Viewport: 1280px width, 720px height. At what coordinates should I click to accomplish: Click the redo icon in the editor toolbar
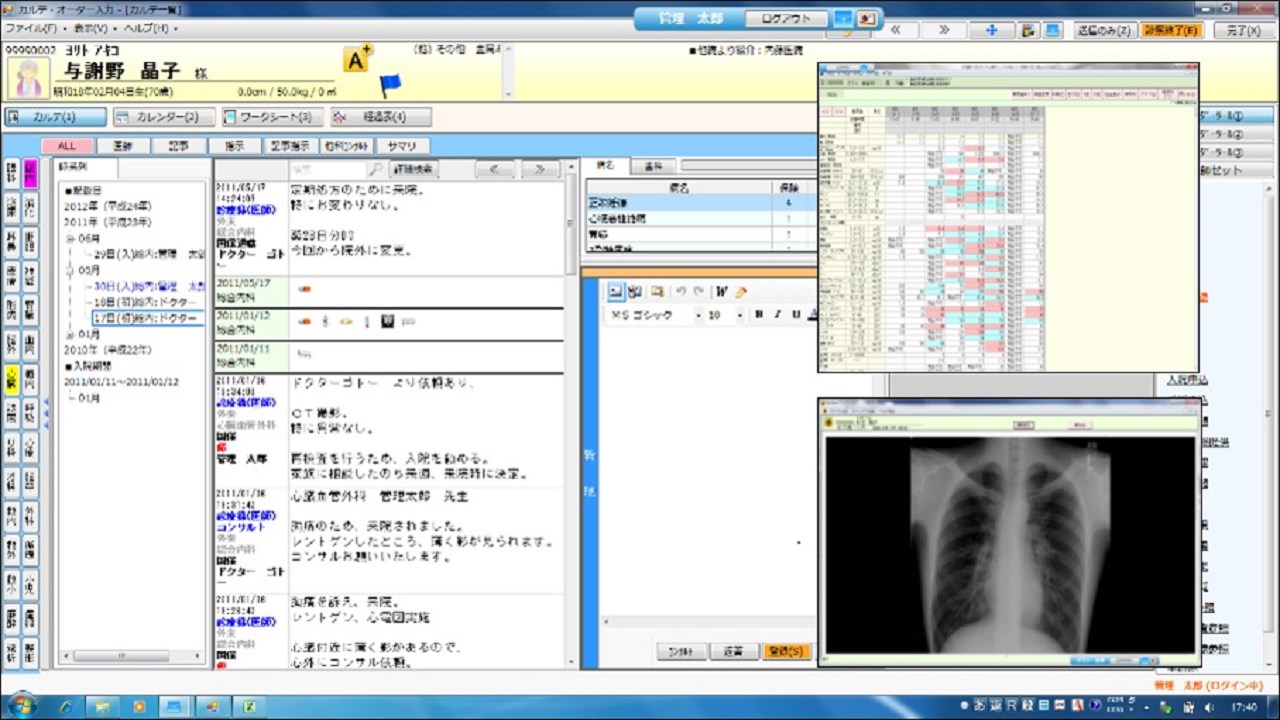click(x=698, y=292)
